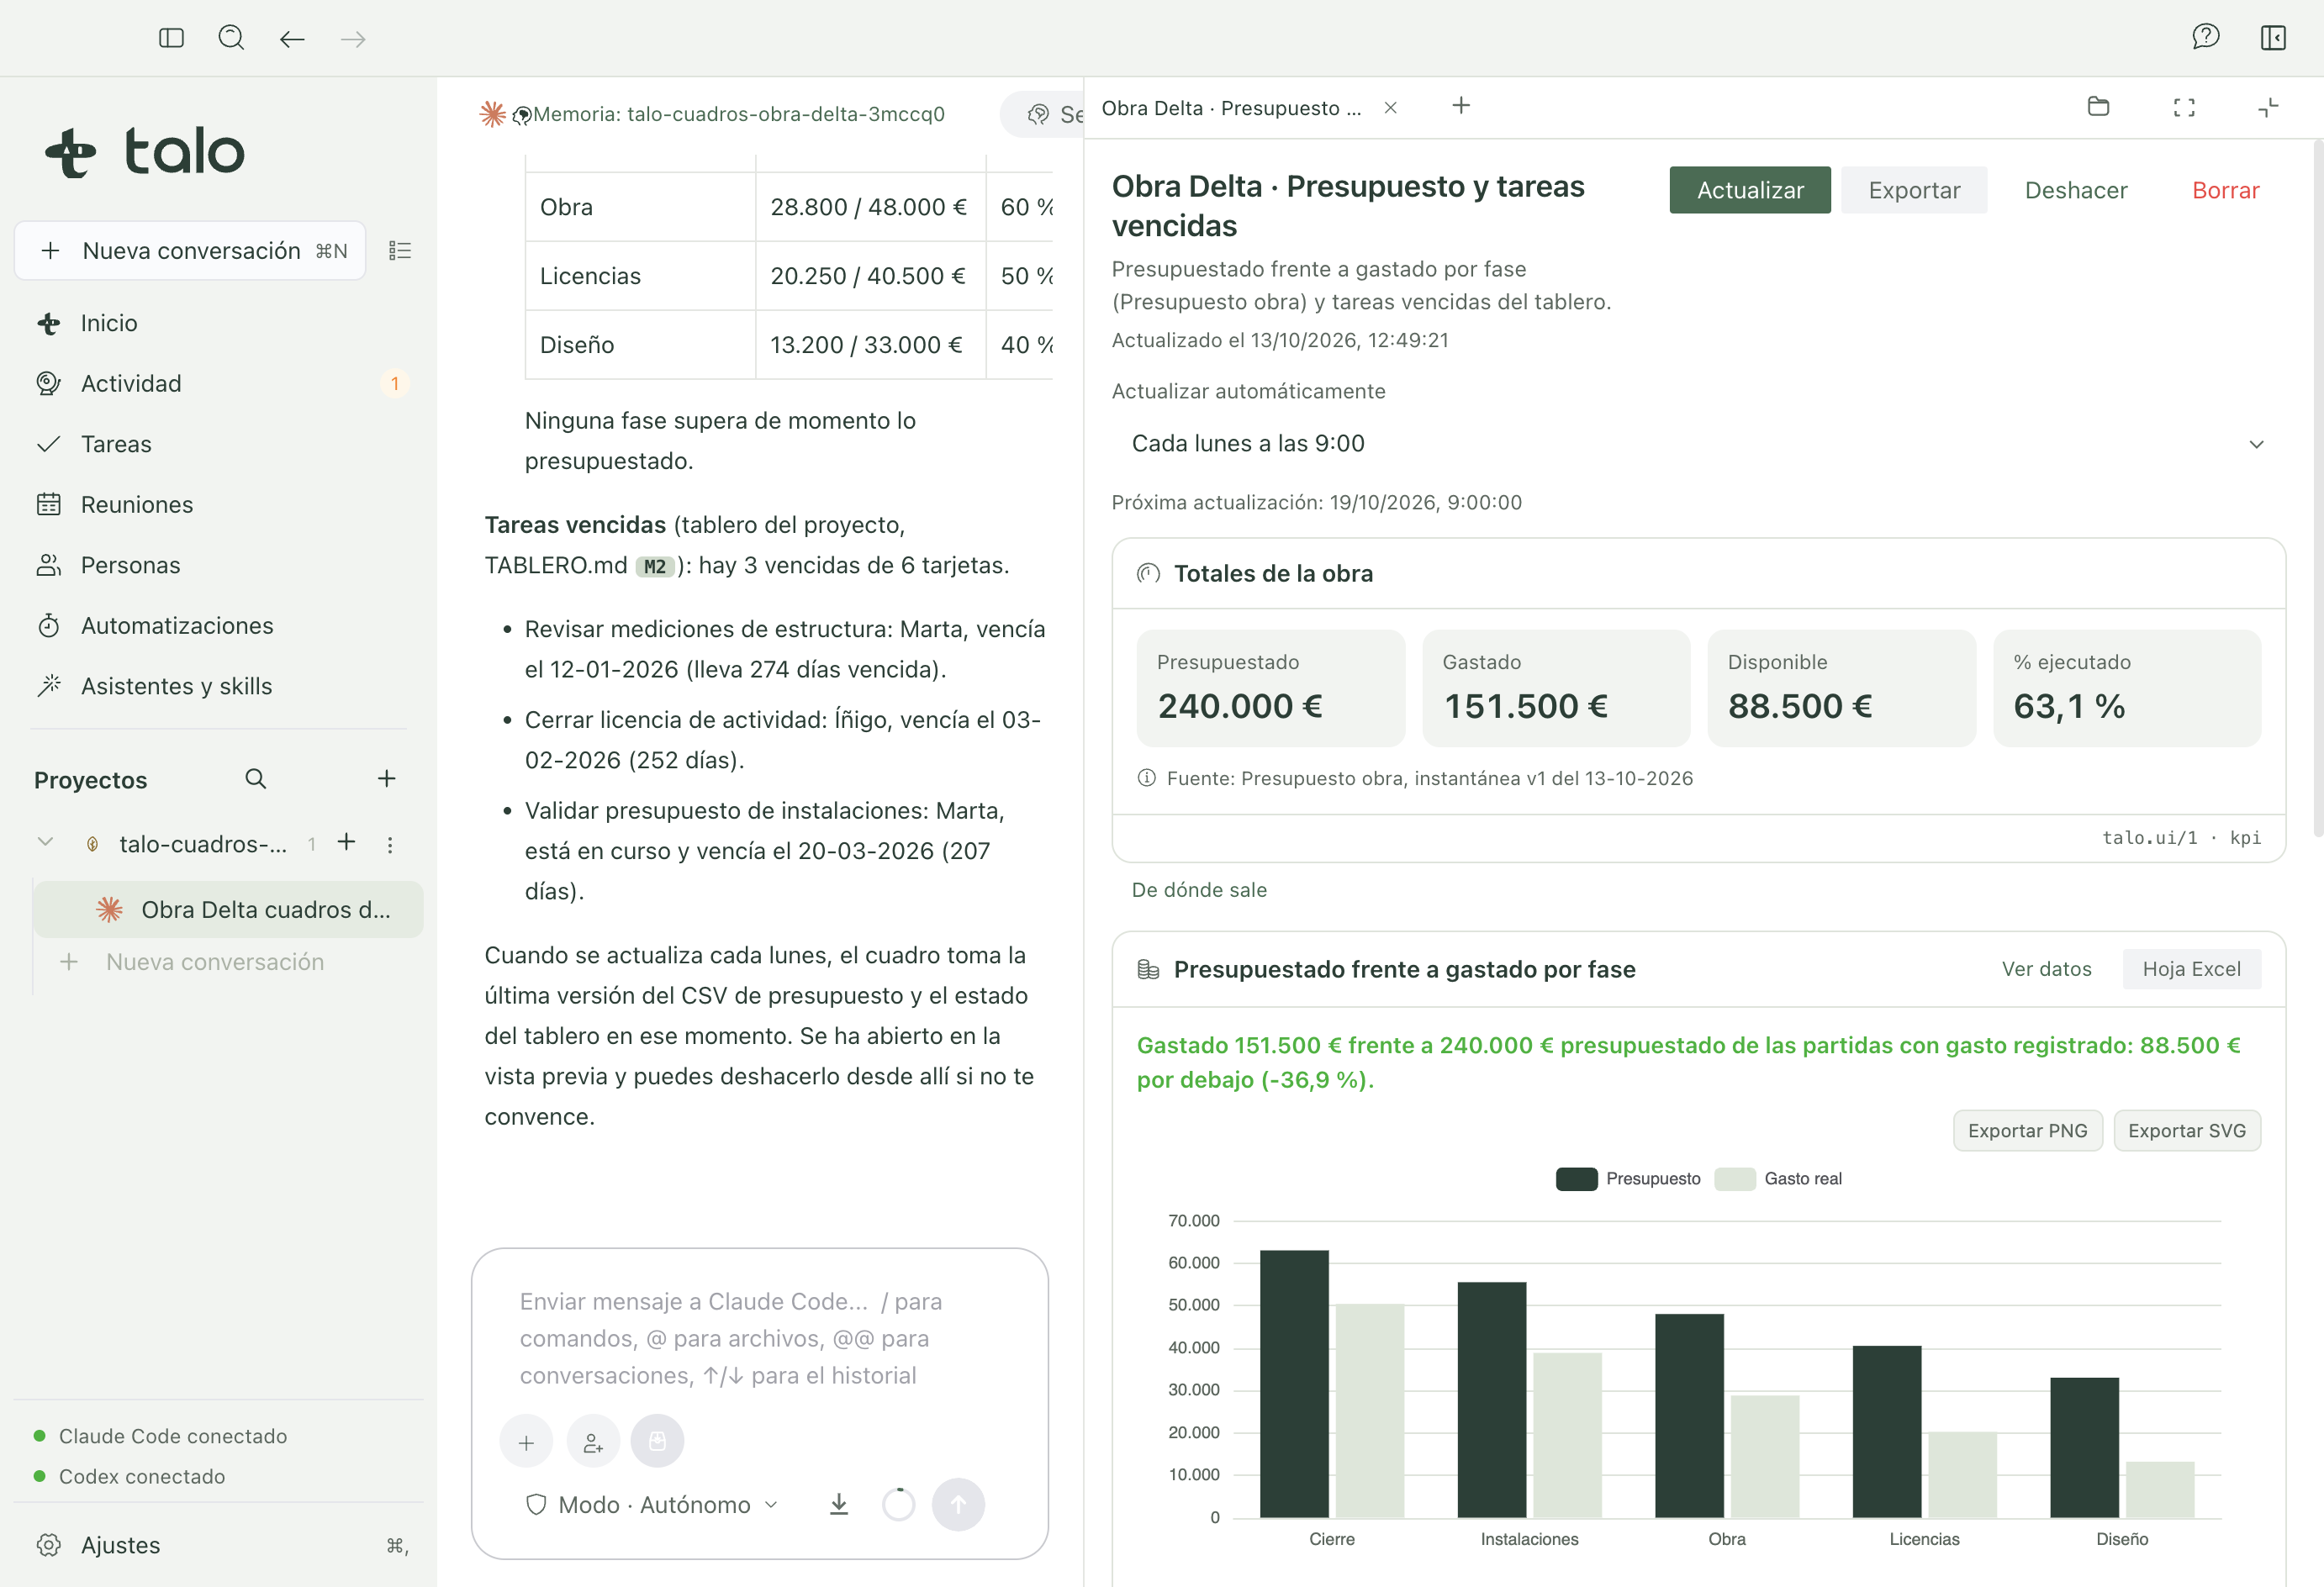Click the Exportar button
Screen dimensions: 2324x1587
pos(1914,190)
